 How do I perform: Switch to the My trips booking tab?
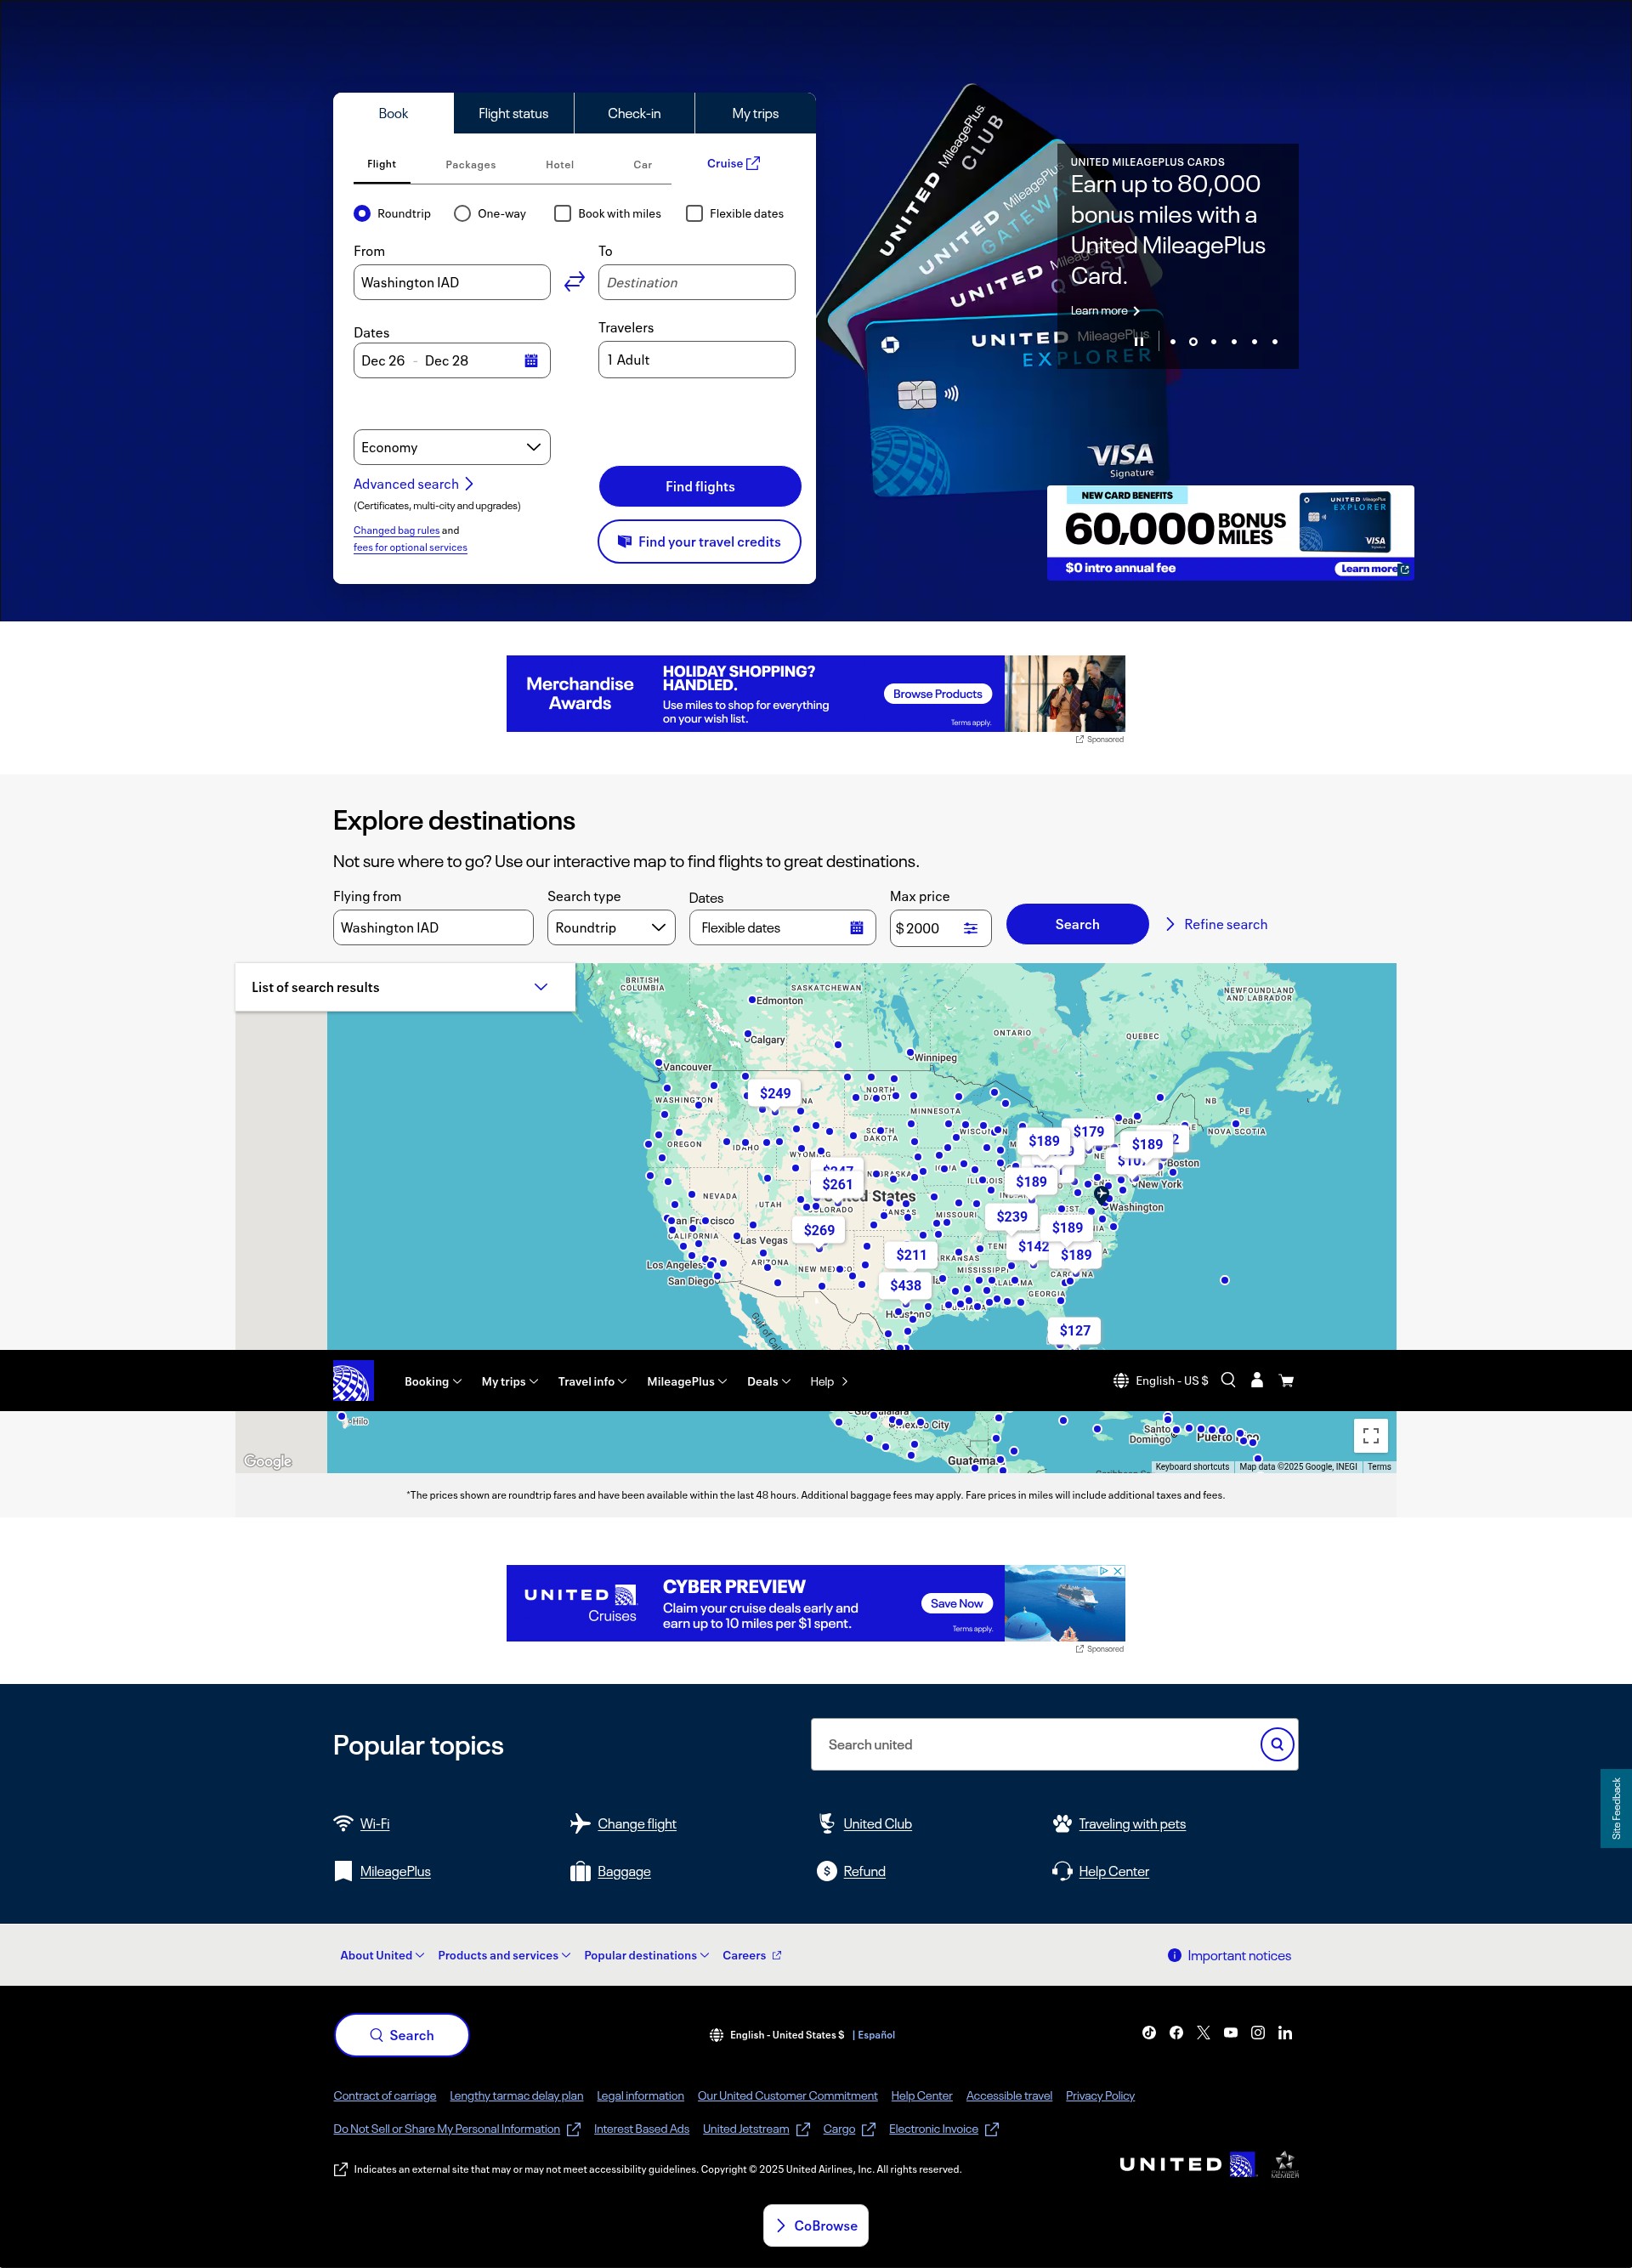click(x=755, y=113)
